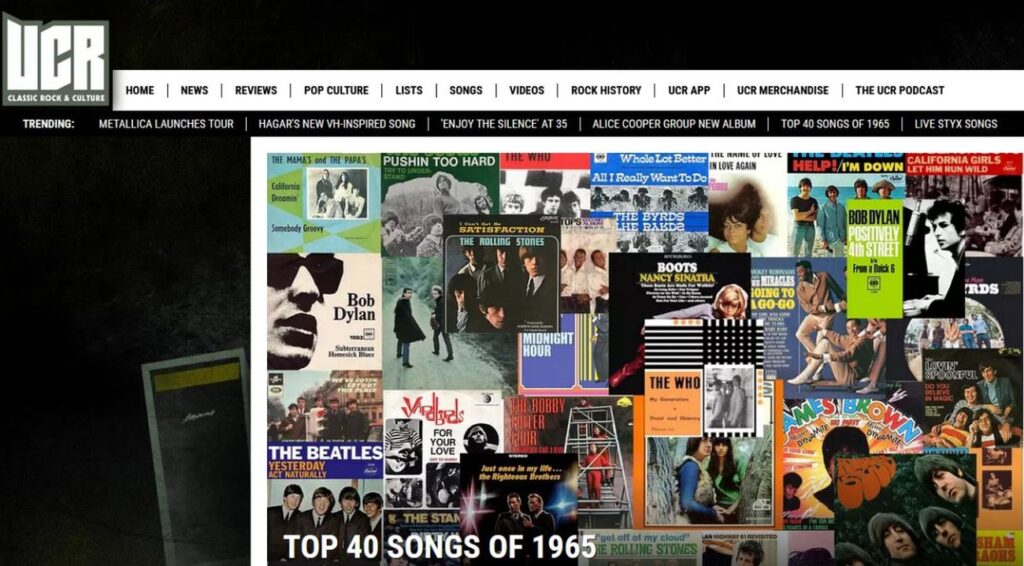Open THE UCR PODCAST menu item
The image size is (1024, 566).
[x=900, y=91]
